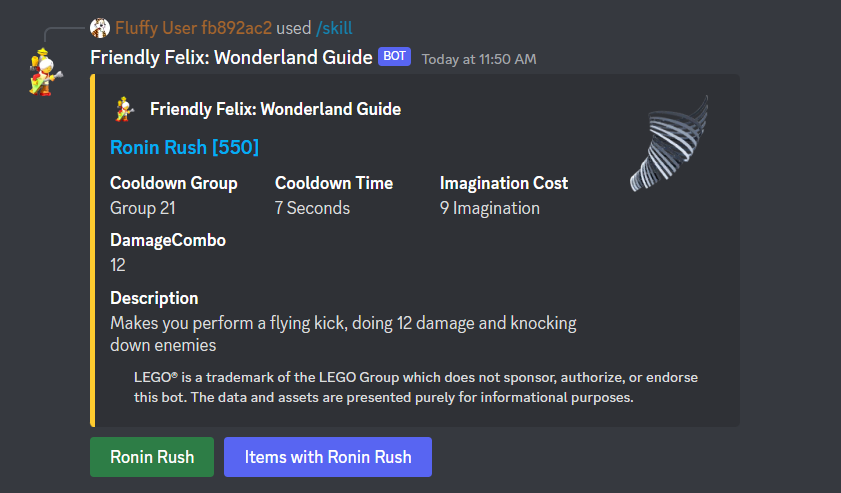The width and height of the screenshot is (841, 493).
Task: Open the Friendly Felix bot avatar
Action: (x=44, y=70)
